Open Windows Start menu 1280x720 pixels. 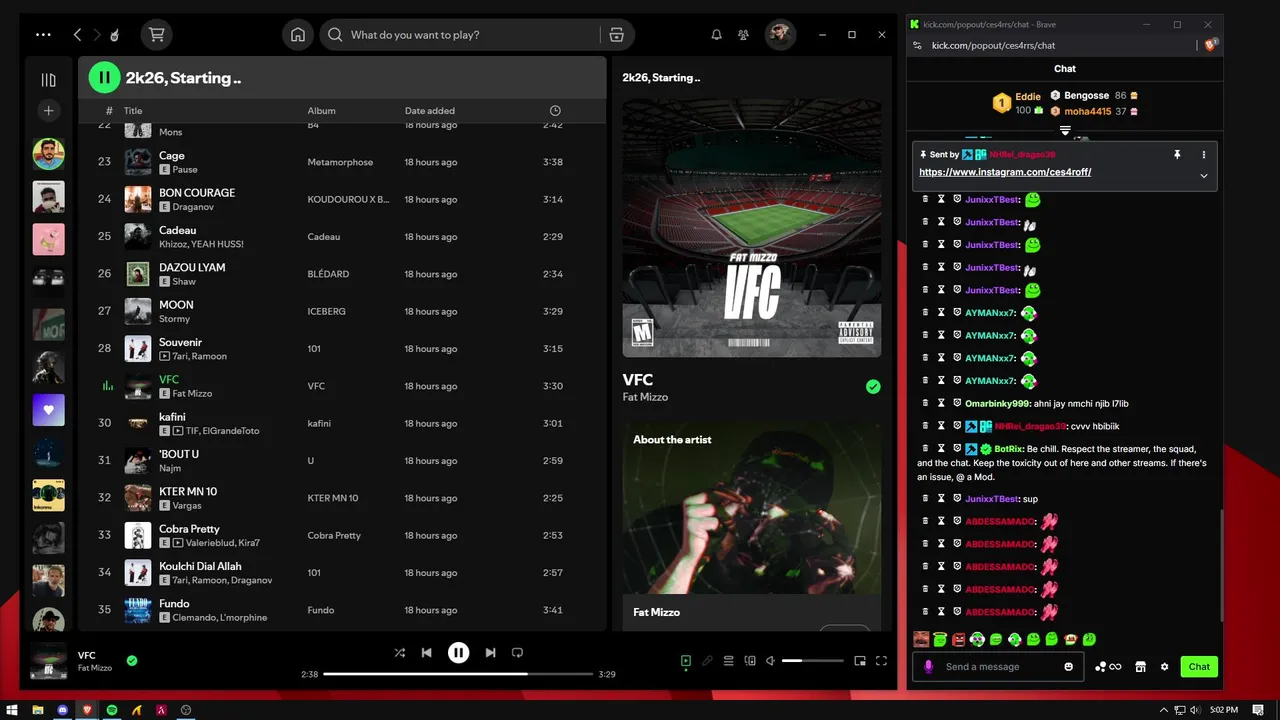point(12,710)
